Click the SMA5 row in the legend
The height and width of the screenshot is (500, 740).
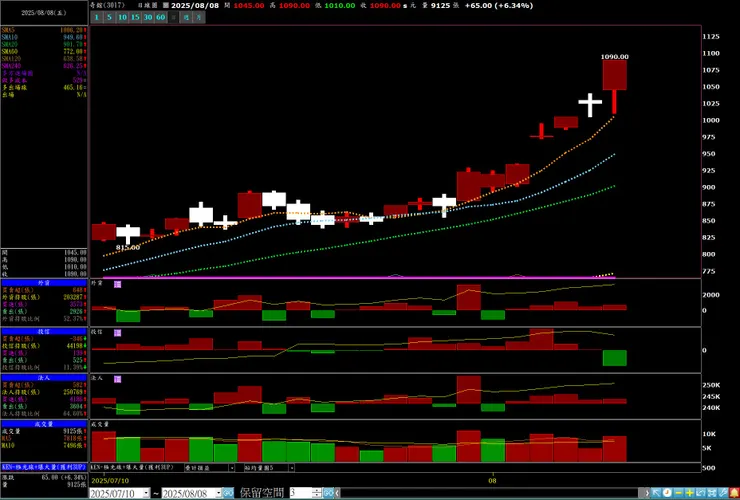[44, 30]
